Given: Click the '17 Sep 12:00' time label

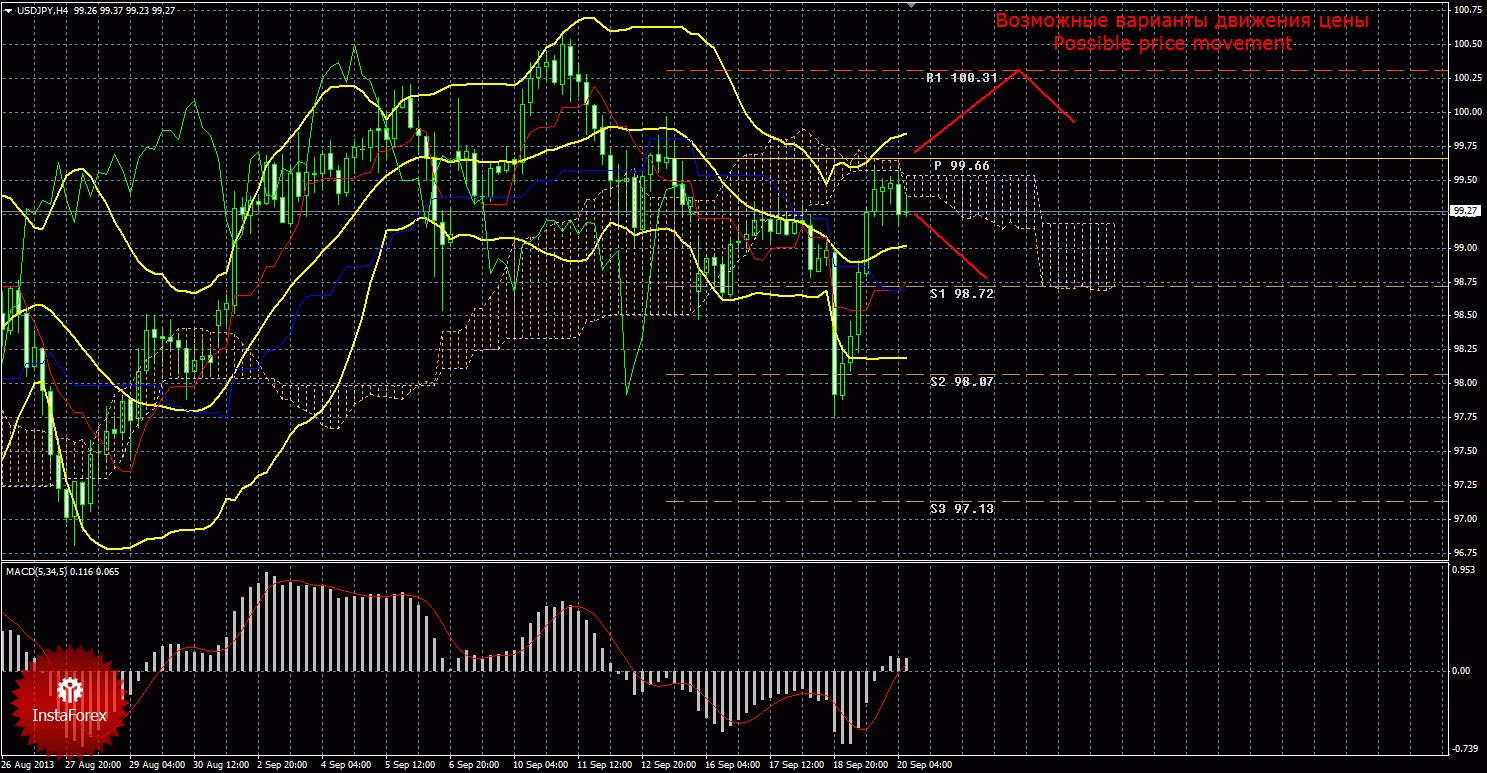Looking at the screenshot, I should pyautogui.click(x=796, y=765).
